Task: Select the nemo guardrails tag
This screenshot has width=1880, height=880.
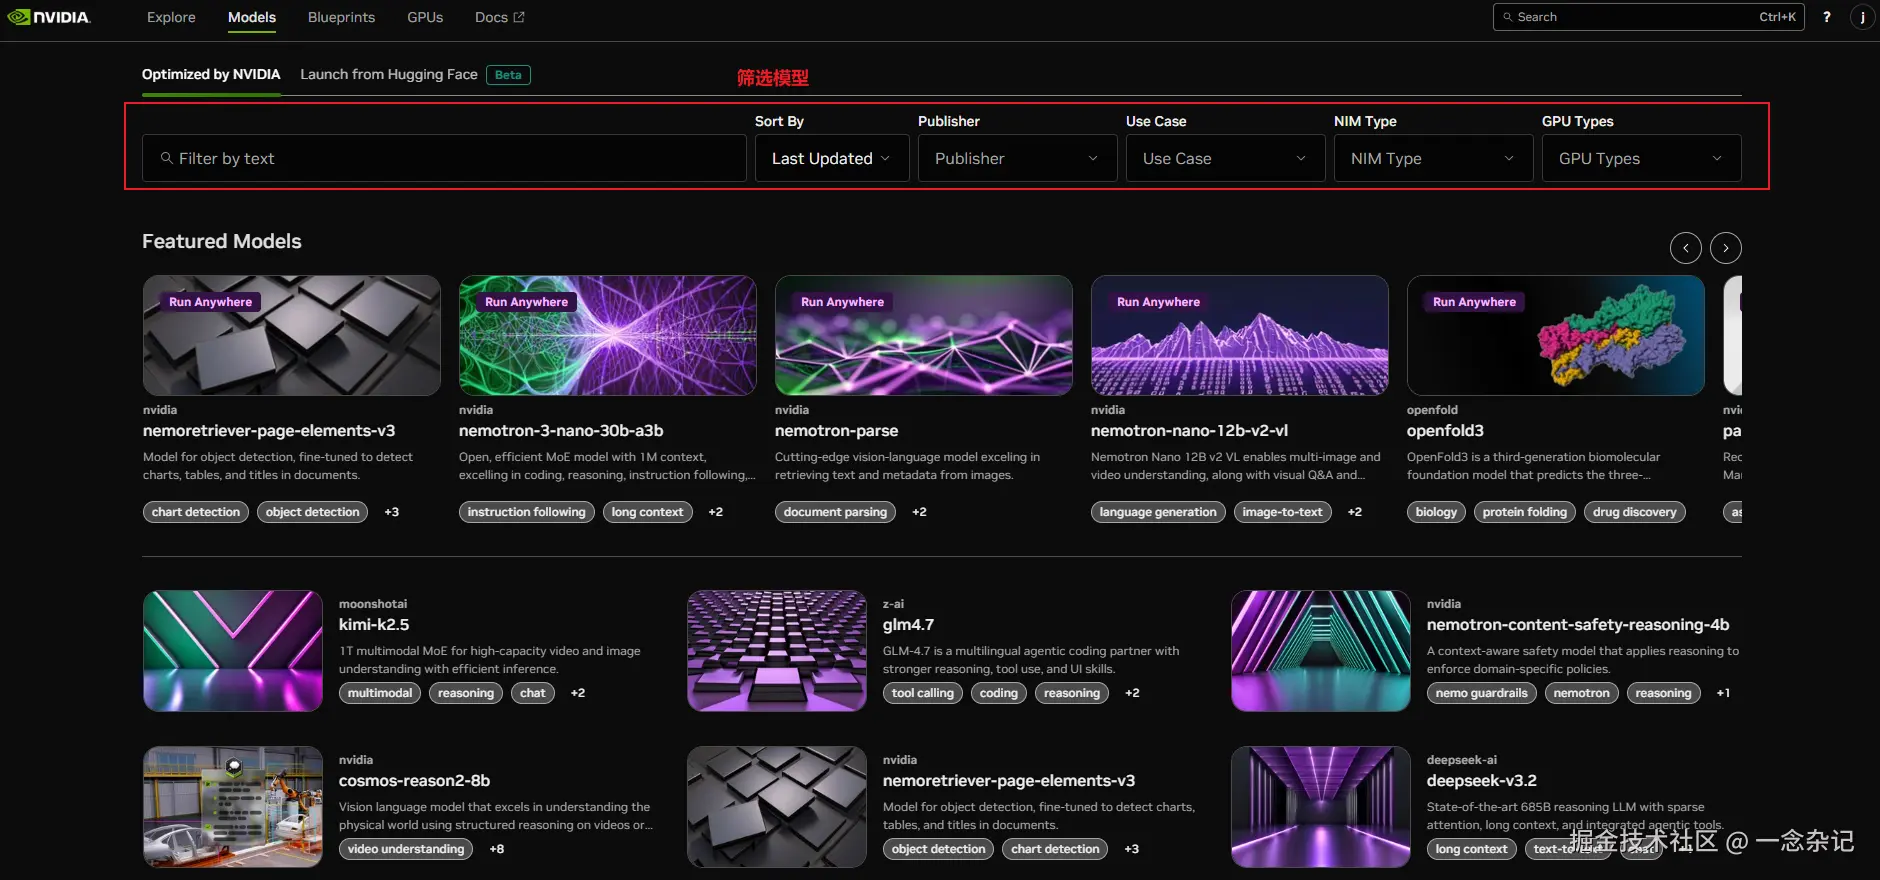Action: tap(1482, 693)
